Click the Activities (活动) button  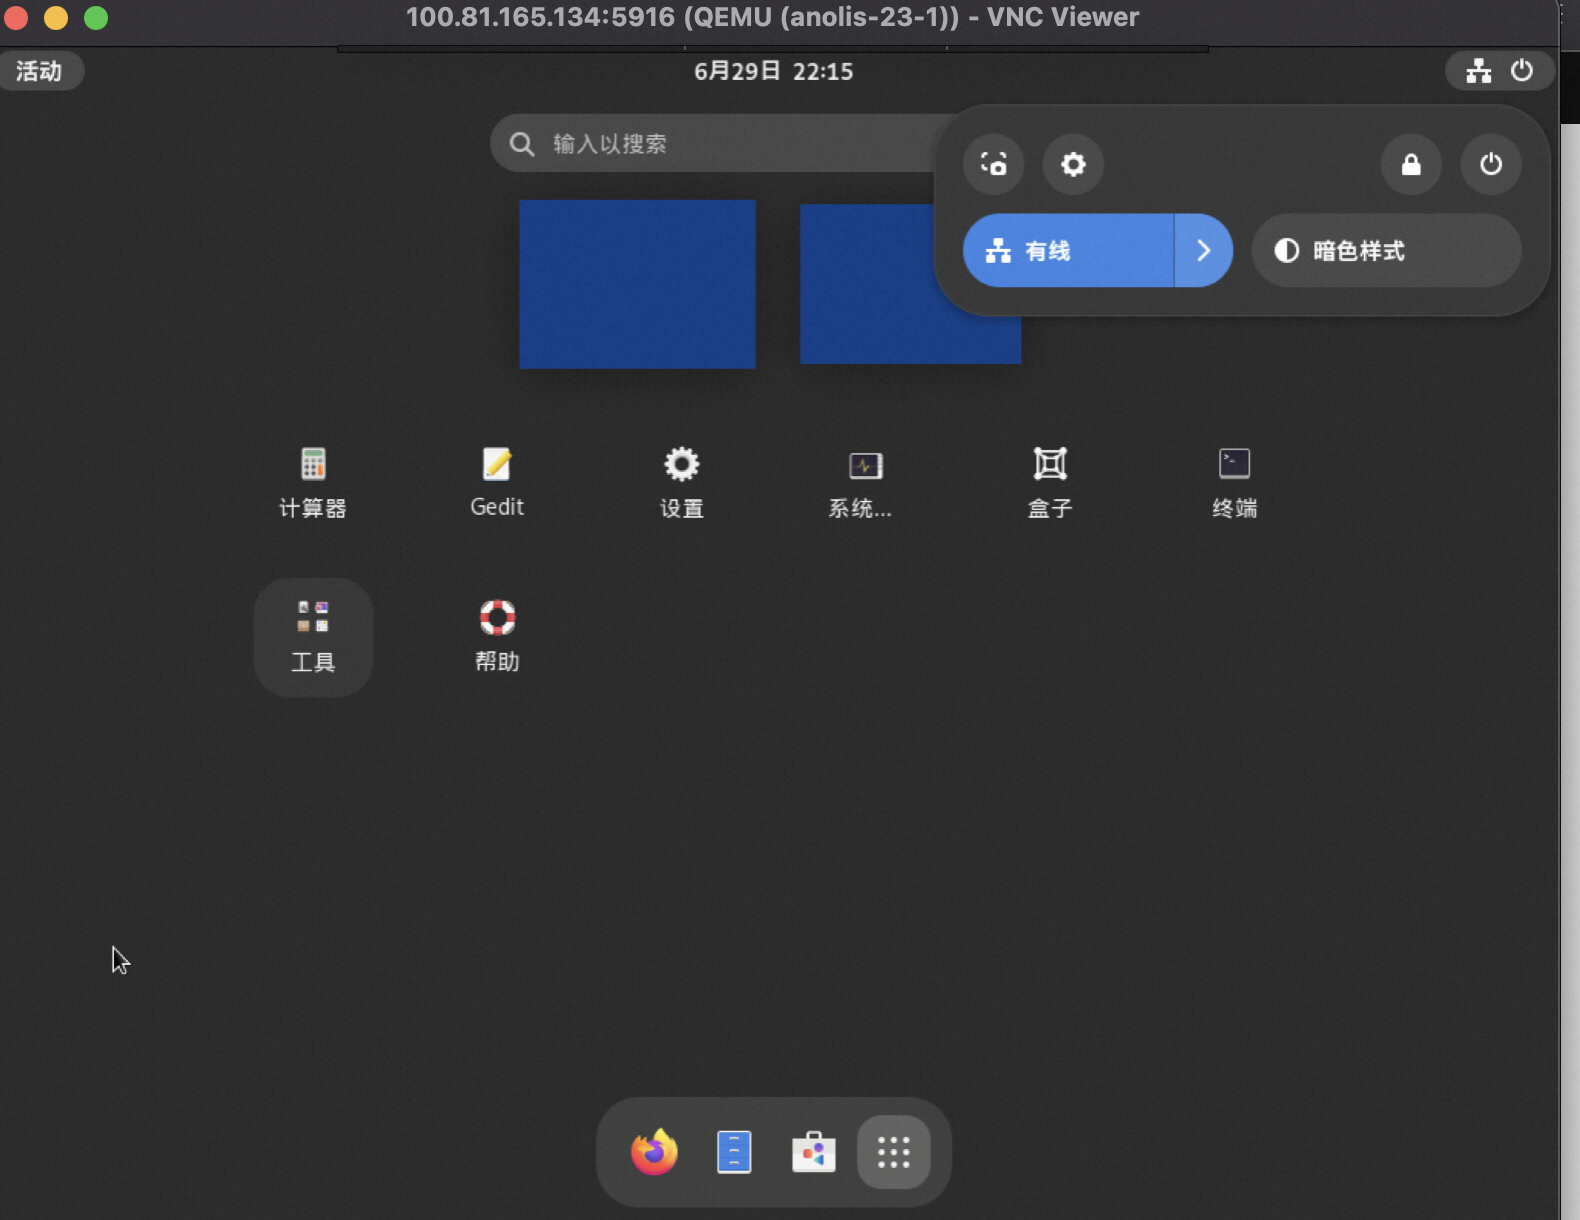pyautogui.click(x=40, y=71)
